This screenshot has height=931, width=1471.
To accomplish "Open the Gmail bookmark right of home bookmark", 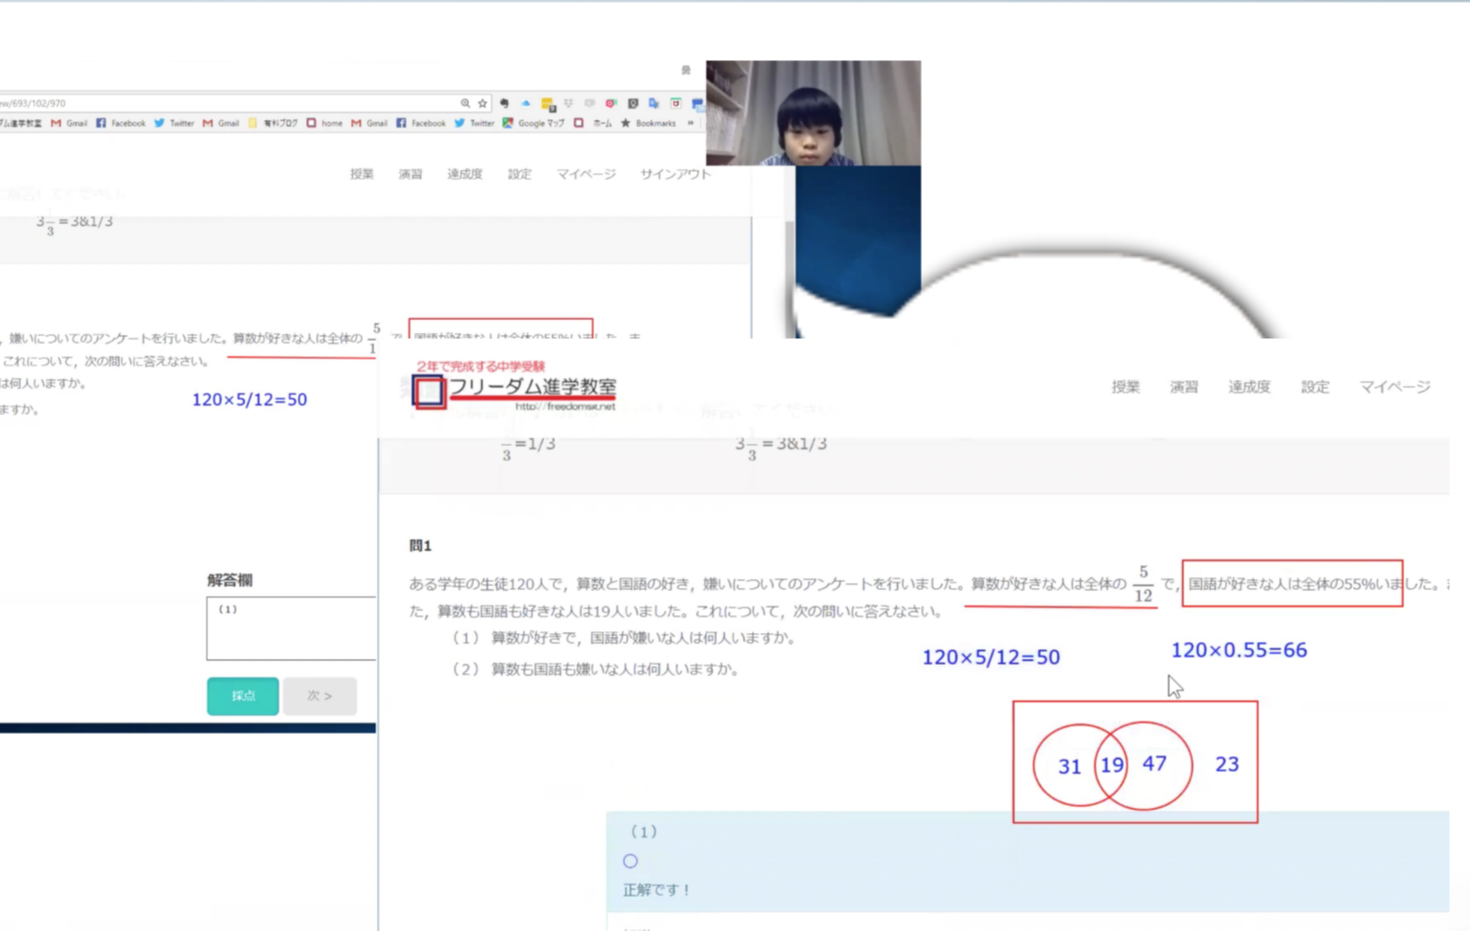I will [x=369, y=123].
